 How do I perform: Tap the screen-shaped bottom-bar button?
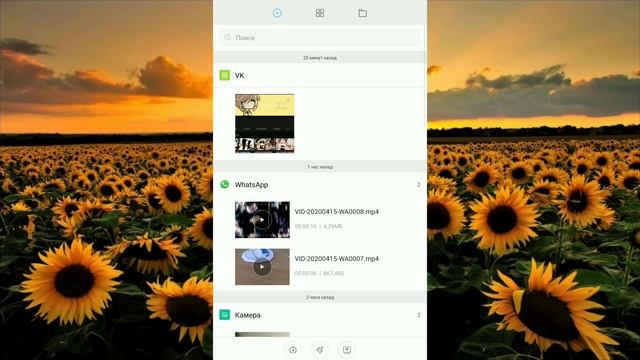click(347, 350)
